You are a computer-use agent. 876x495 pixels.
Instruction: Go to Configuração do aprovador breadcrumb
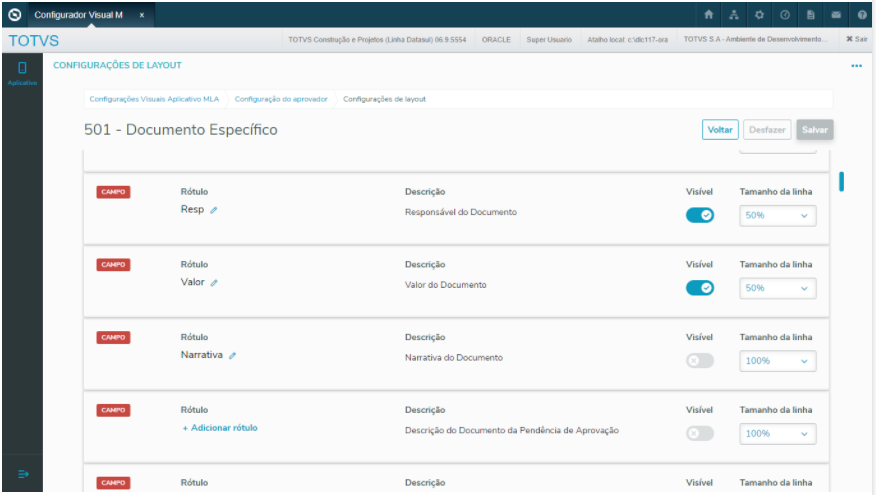point(281,99)
